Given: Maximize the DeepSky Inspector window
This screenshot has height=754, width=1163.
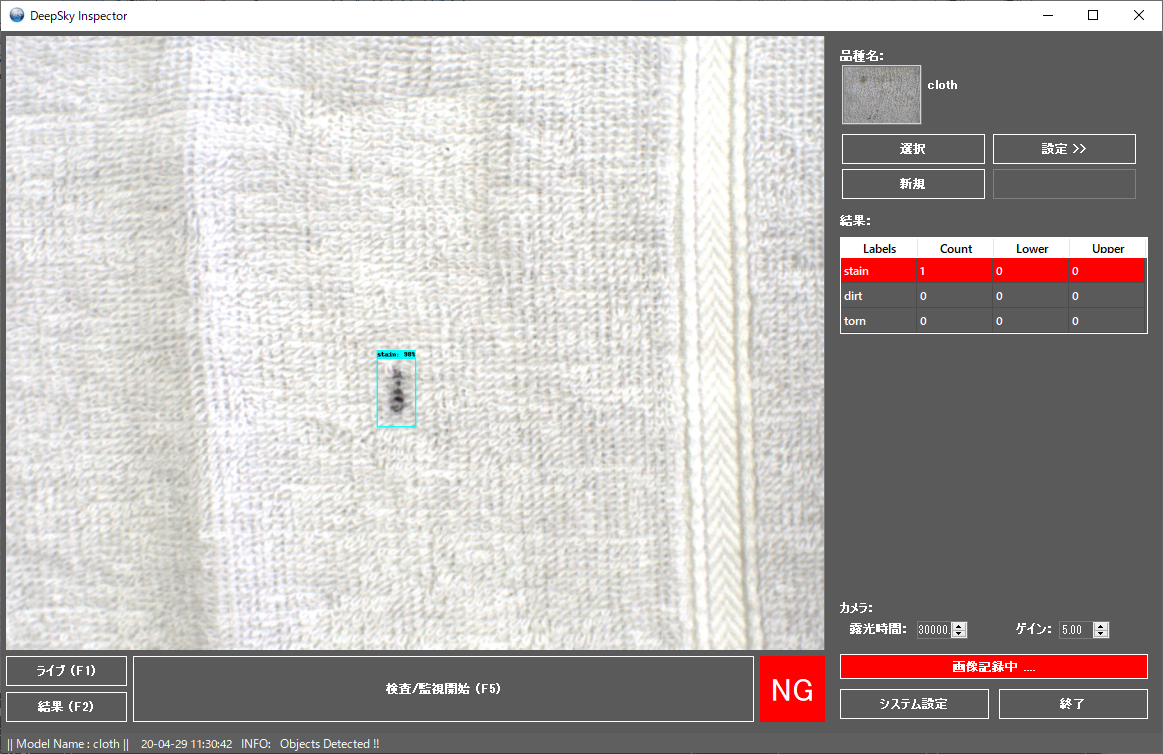Looking at the screenshot, I should point(1093,15).
